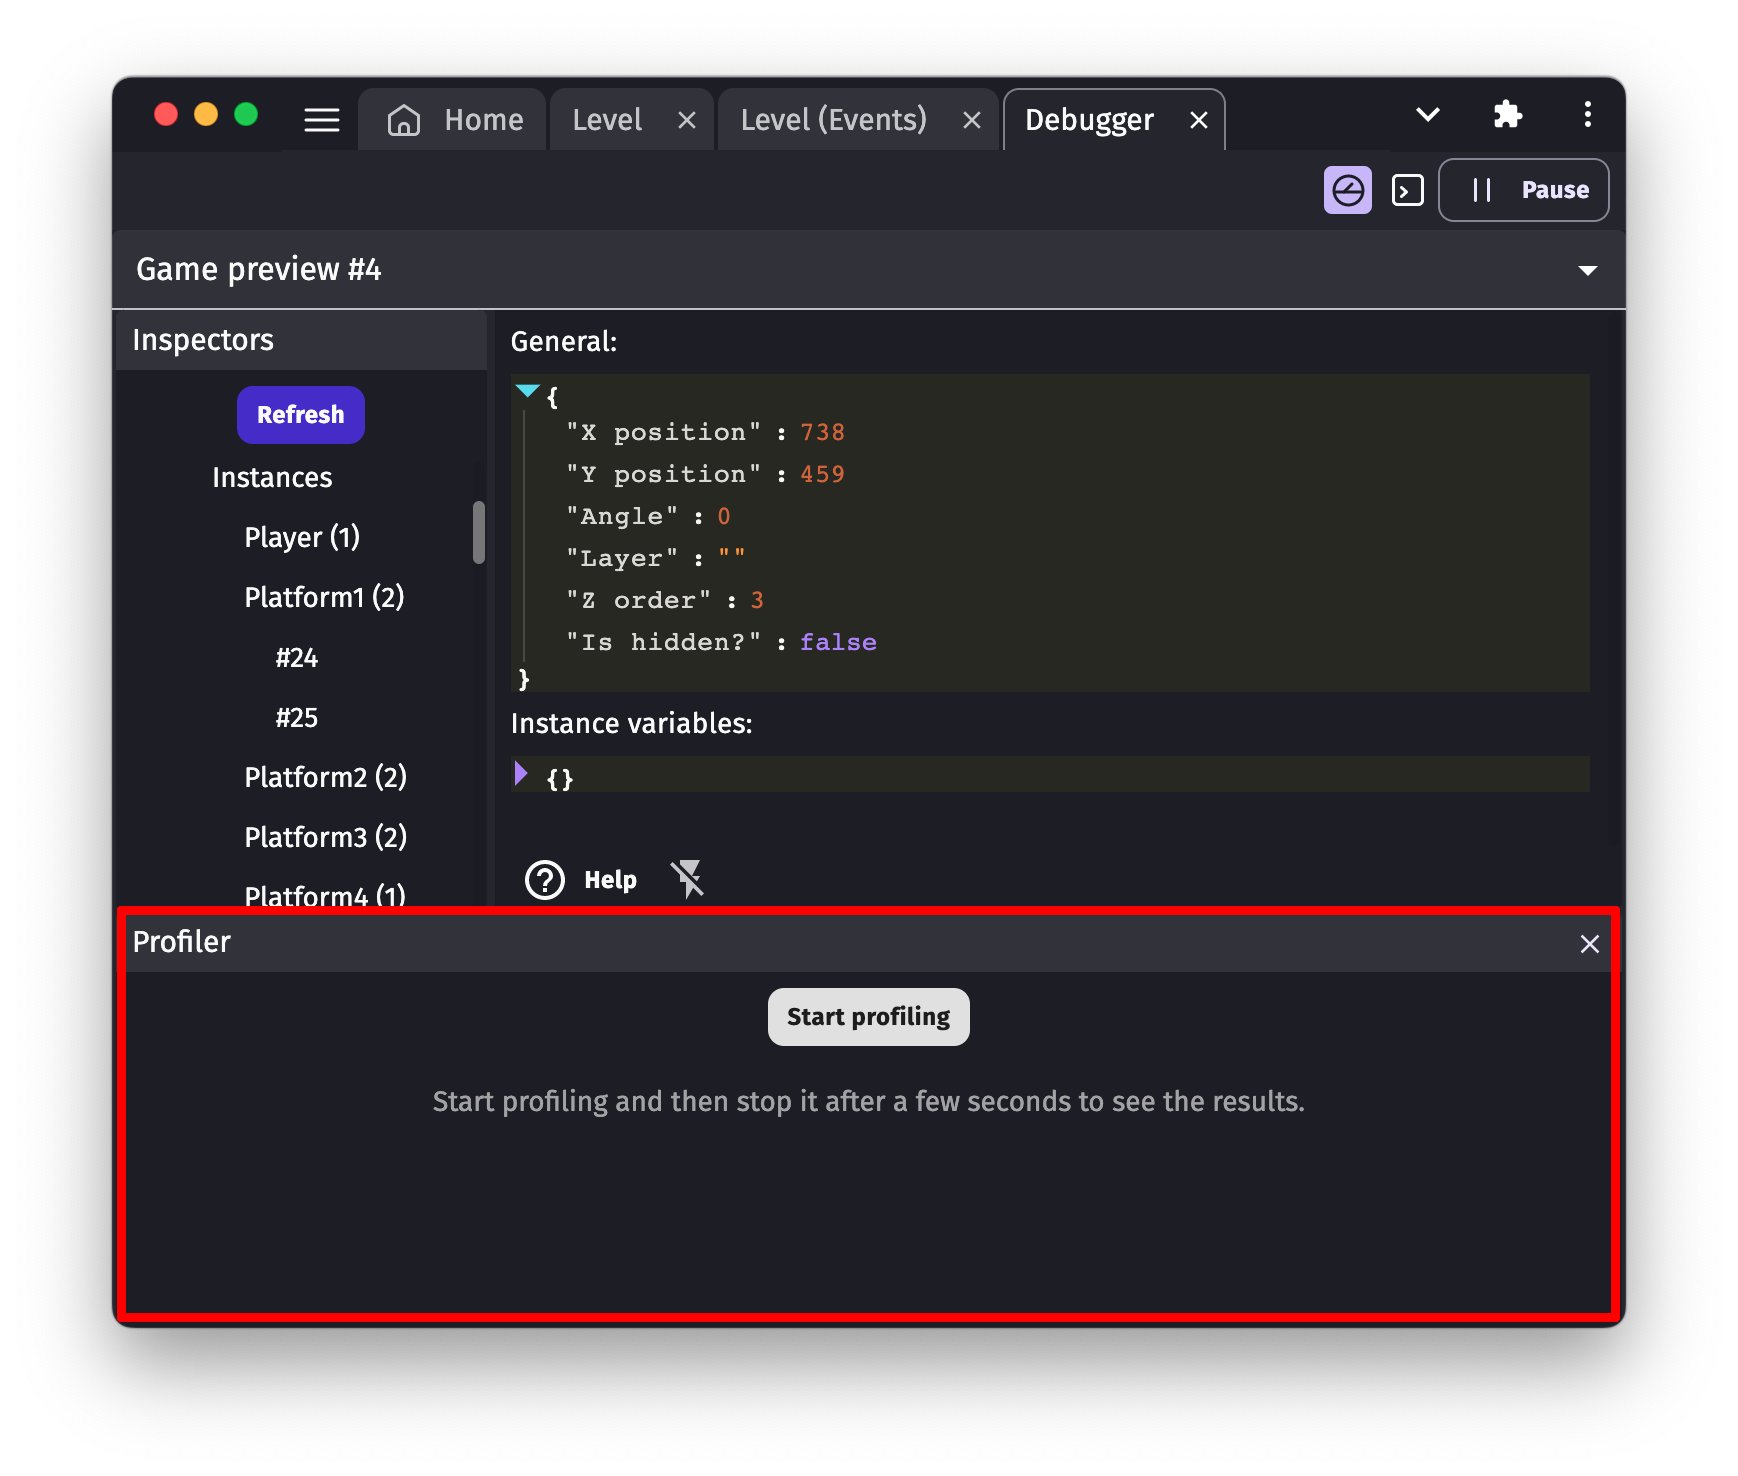Close the Level (Events) tab
The image size is (1738, 1476).
(x=971, y=121)
